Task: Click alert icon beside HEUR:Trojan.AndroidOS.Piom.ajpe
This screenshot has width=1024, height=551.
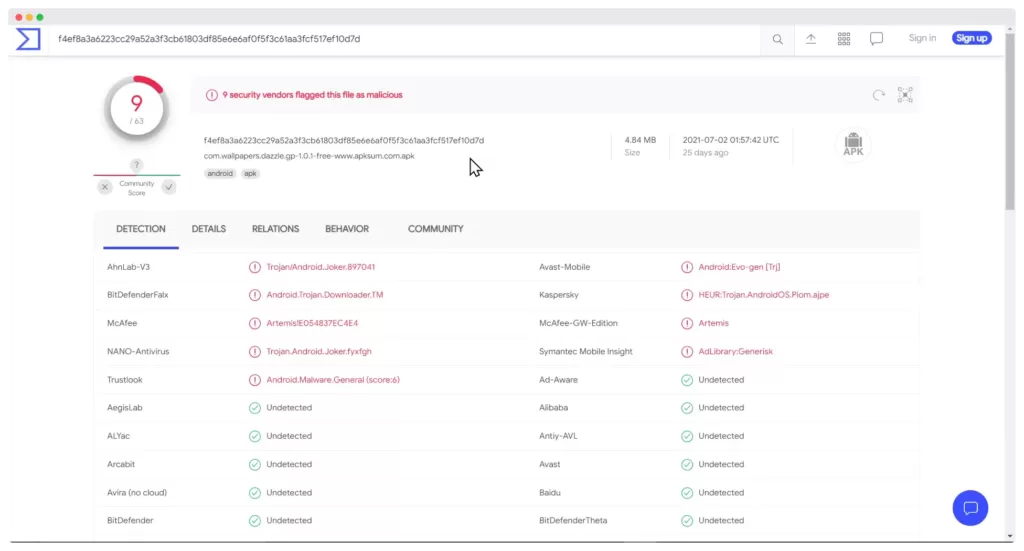Action: pyautogui.click(x=687, y=295)
